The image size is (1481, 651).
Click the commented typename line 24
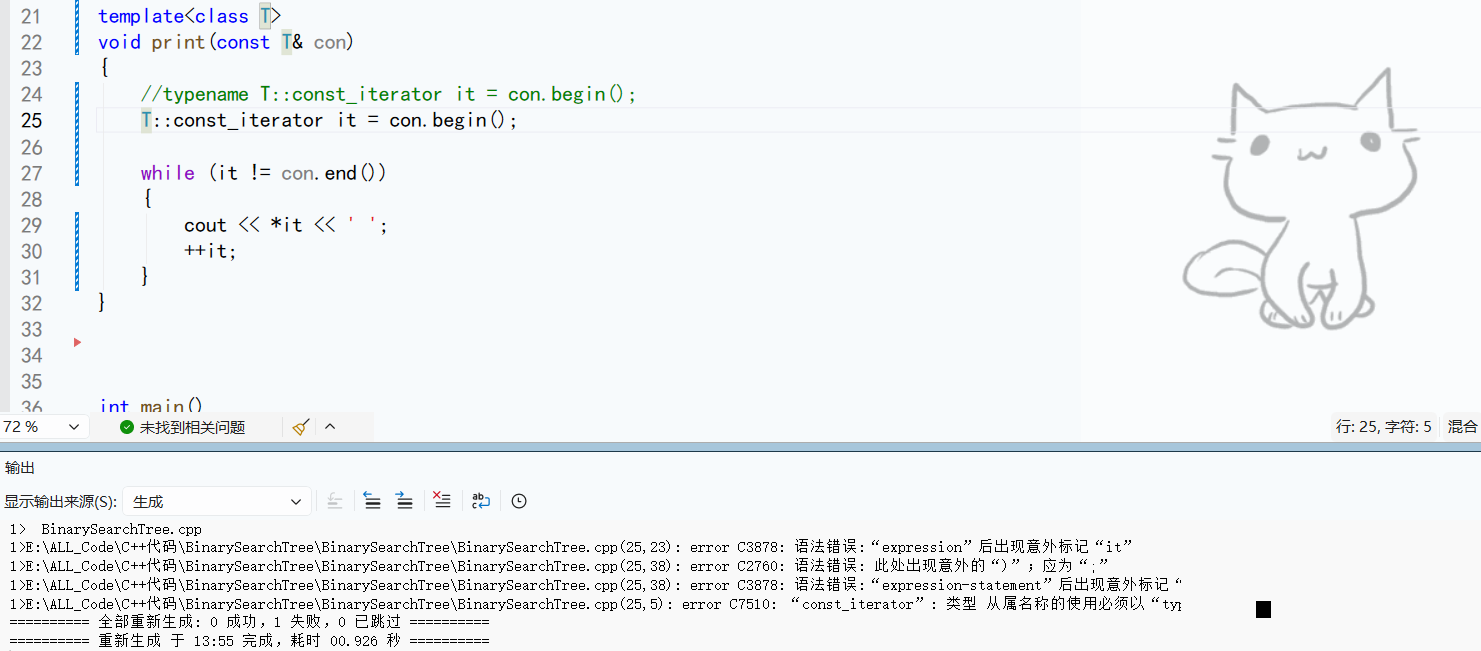click(x=388, y=94)
